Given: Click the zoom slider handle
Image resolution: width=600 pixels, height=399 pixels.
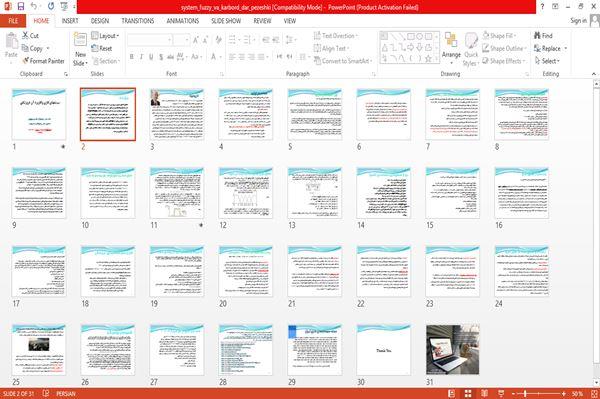Looking at the screenshot, I should (525, 393).
